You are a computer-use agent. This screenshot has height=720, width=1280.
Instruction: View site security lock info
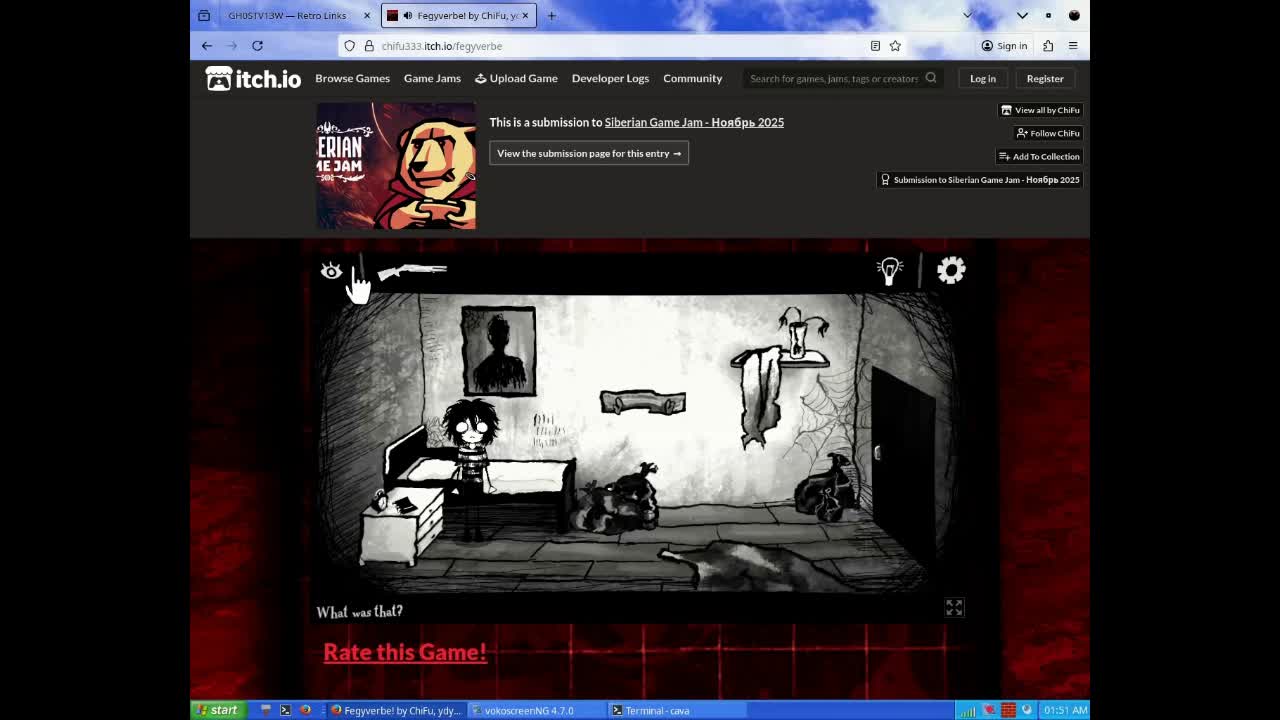[369, 46]
